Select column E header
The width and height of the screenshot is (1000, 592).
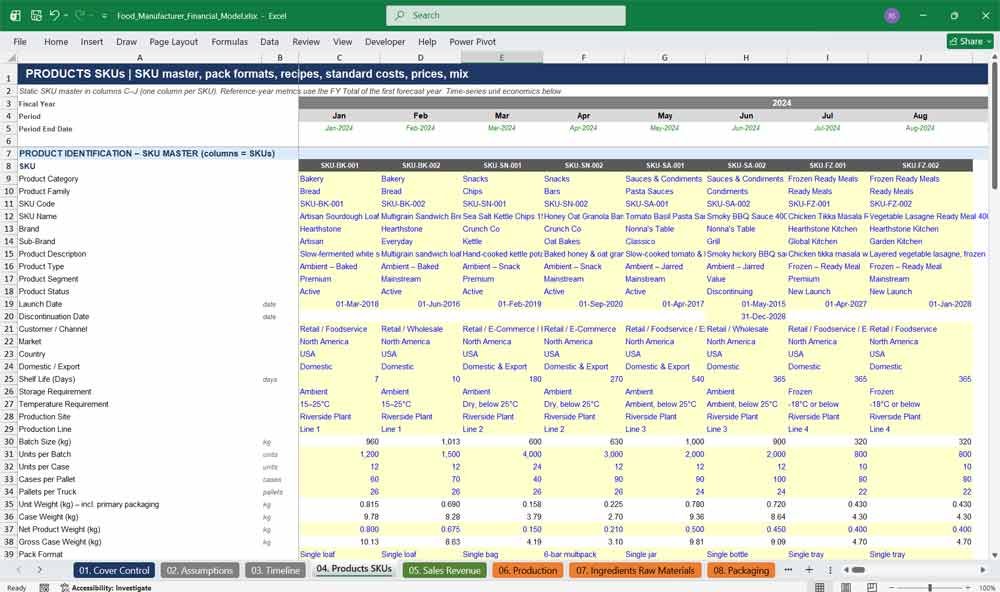point(502,57)
